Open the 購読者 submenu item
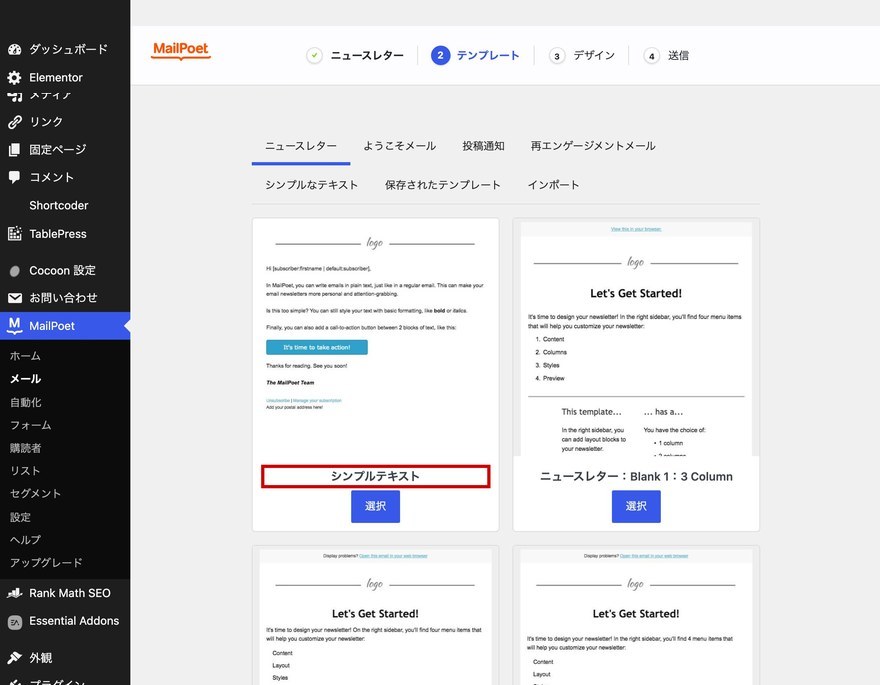This screenshot has height=685, width=880. click(x=25, y=448)
